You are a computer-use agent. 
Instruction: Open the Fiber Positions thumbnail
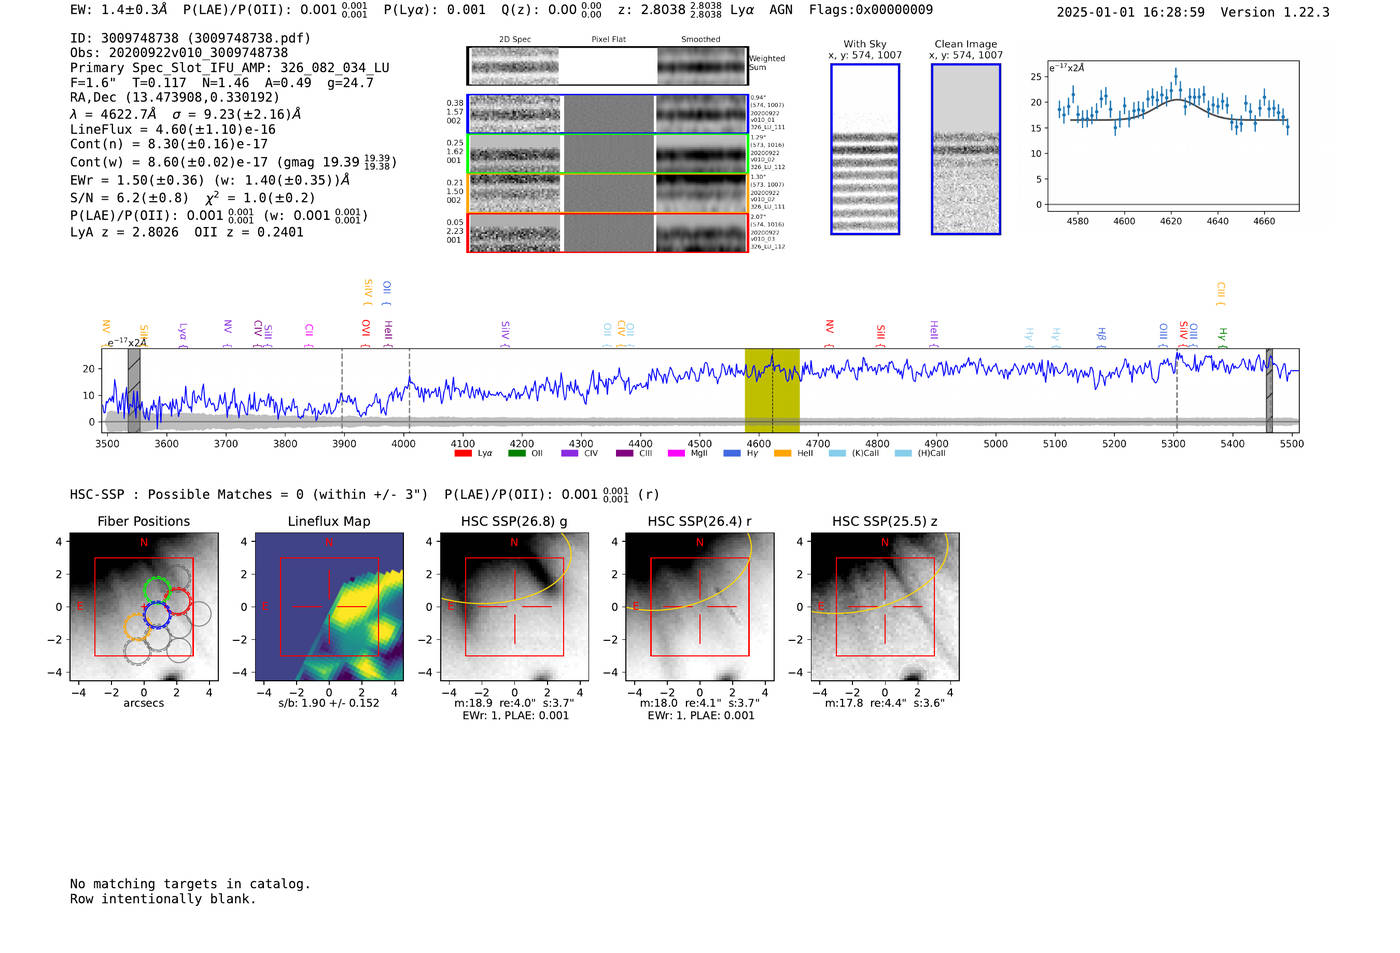[144, 607]
